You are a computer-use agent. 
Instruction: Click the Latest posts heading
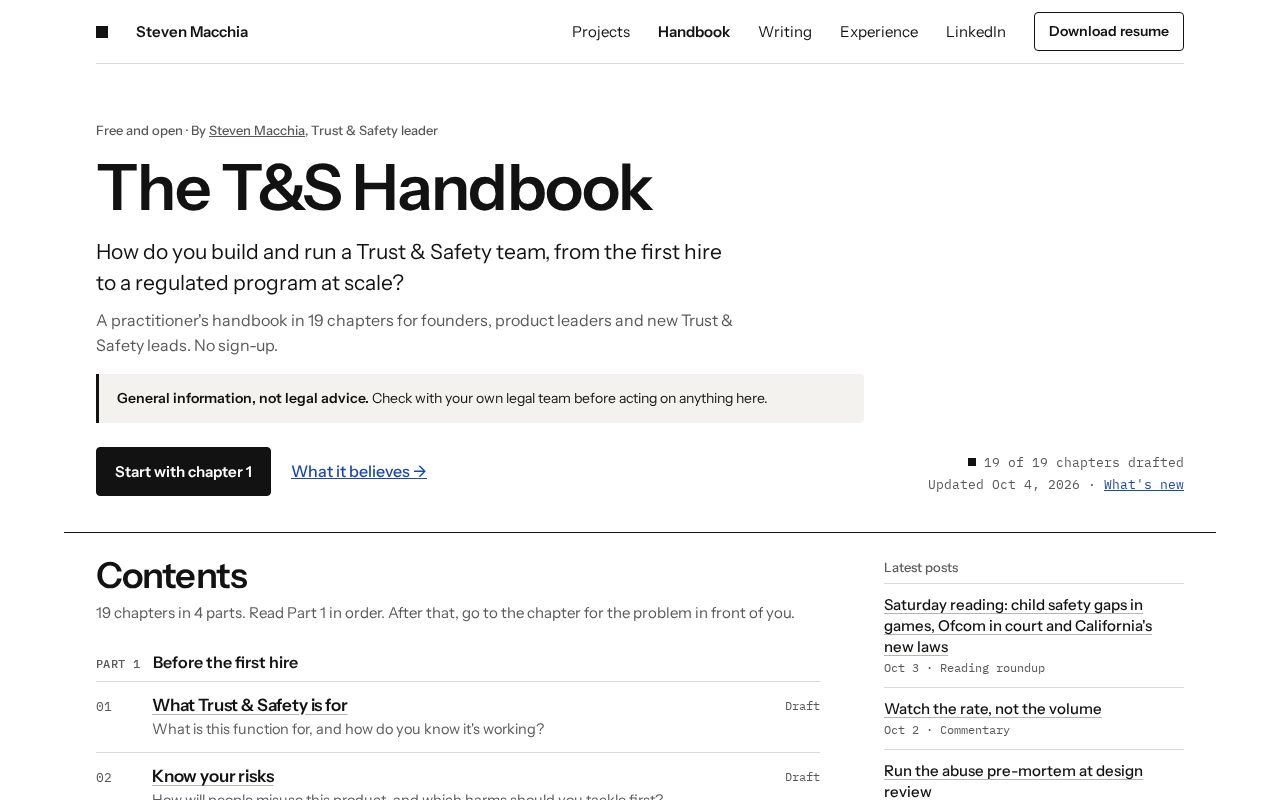click(921, 568)
